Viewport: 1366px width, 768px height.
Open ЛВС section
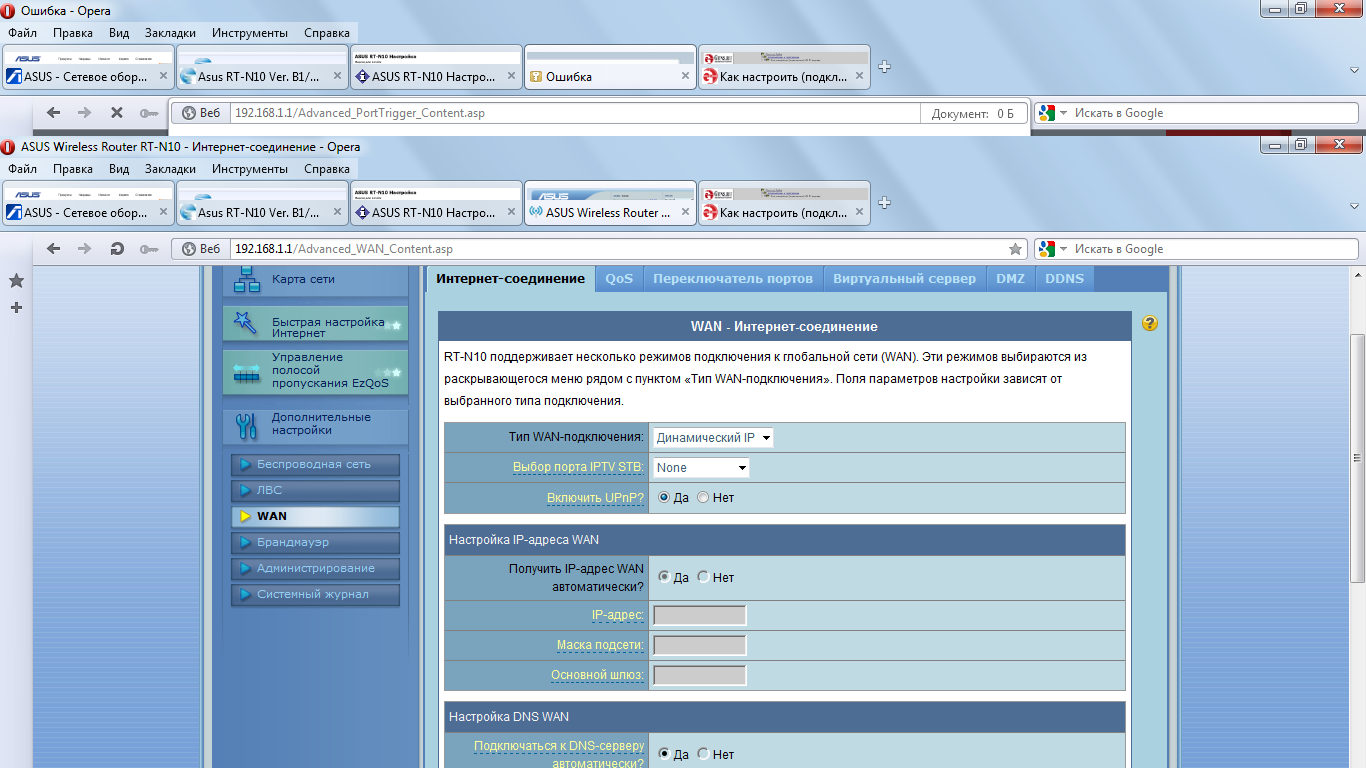[x=315, y=491]
